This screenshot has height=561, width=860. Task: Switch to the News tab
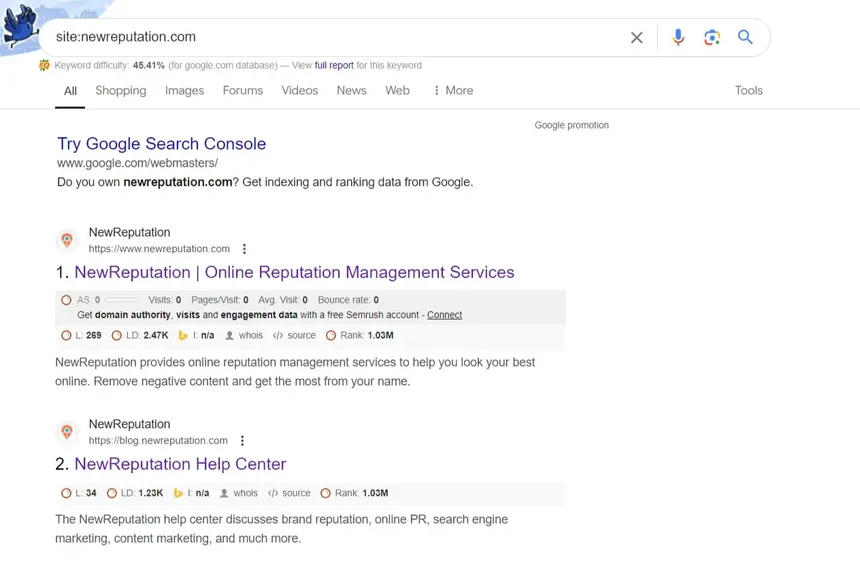point(352,90)
